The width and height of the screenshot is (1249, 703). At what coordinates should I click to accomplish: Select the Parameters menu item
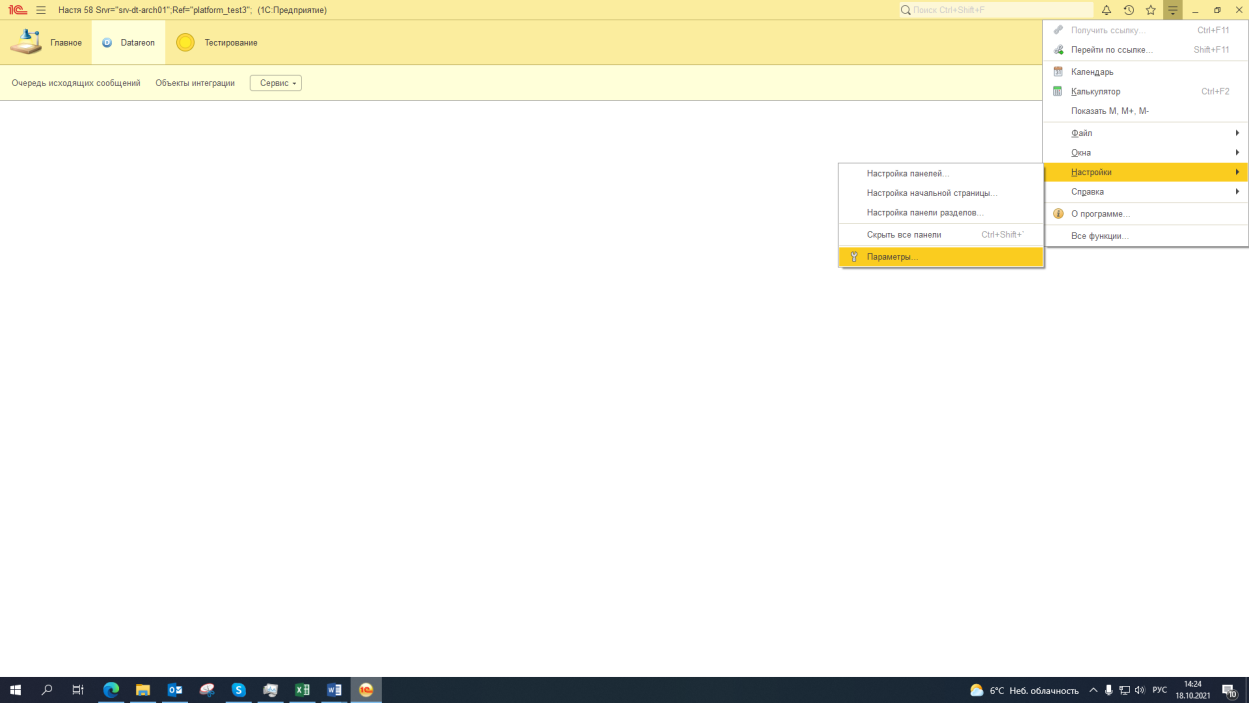(x=892, y=257)
